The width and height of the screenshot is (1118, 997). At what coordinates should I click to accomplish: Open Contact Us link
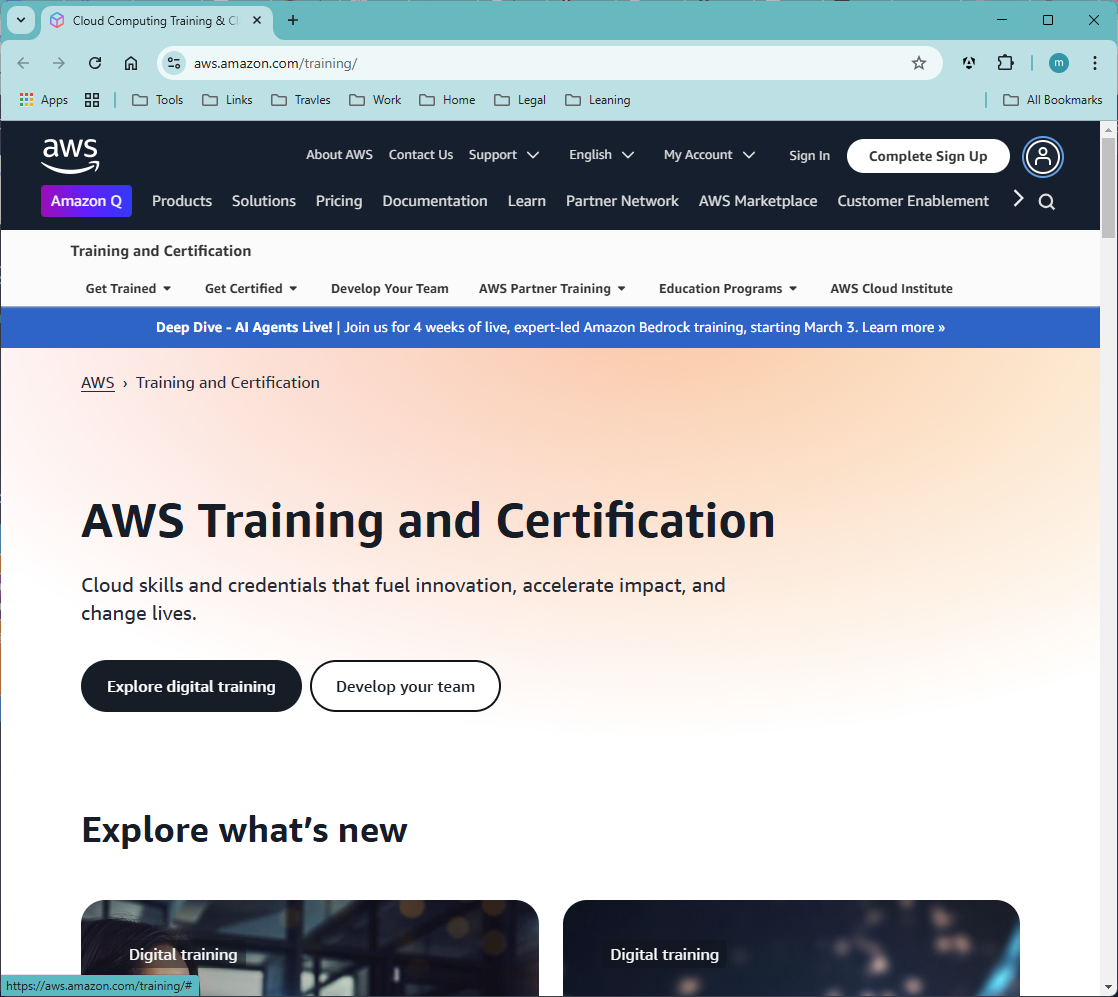coord(421,155)
